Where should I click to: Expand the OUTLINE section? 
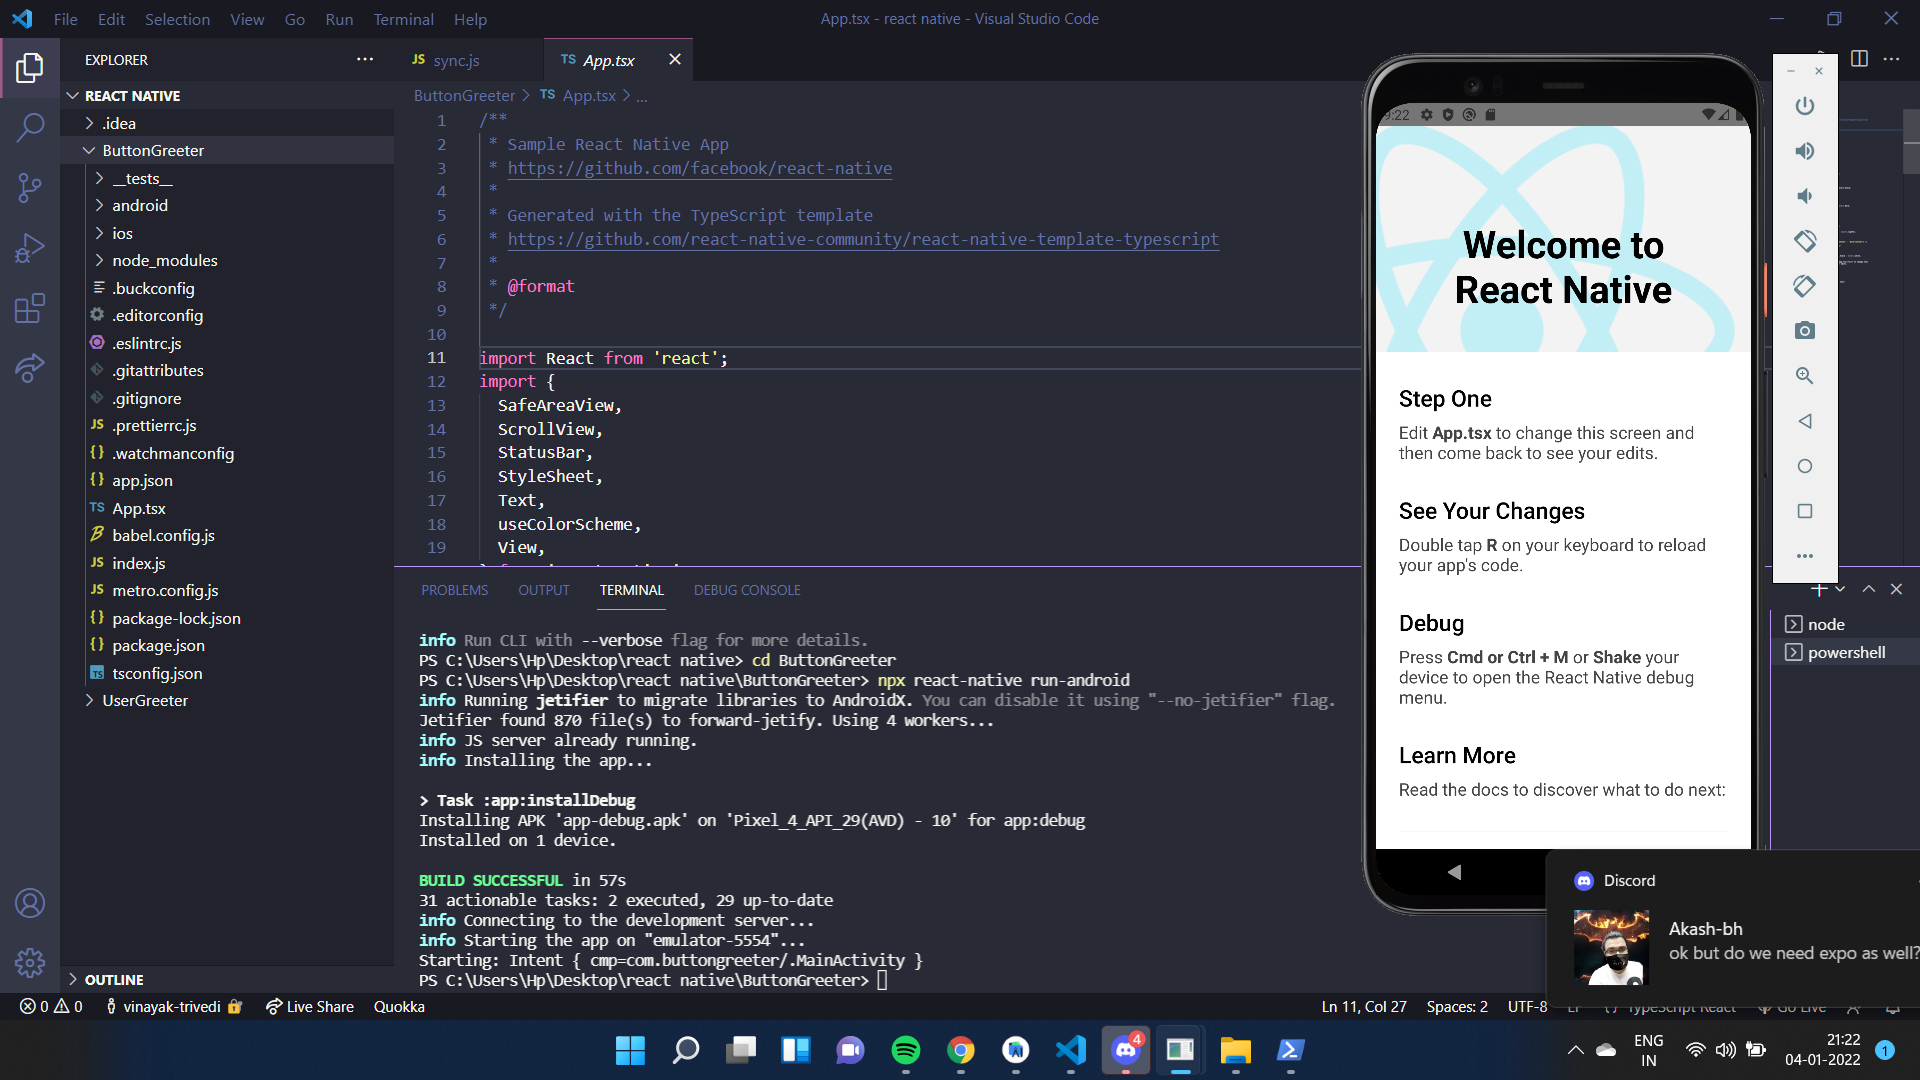[227, 980]
